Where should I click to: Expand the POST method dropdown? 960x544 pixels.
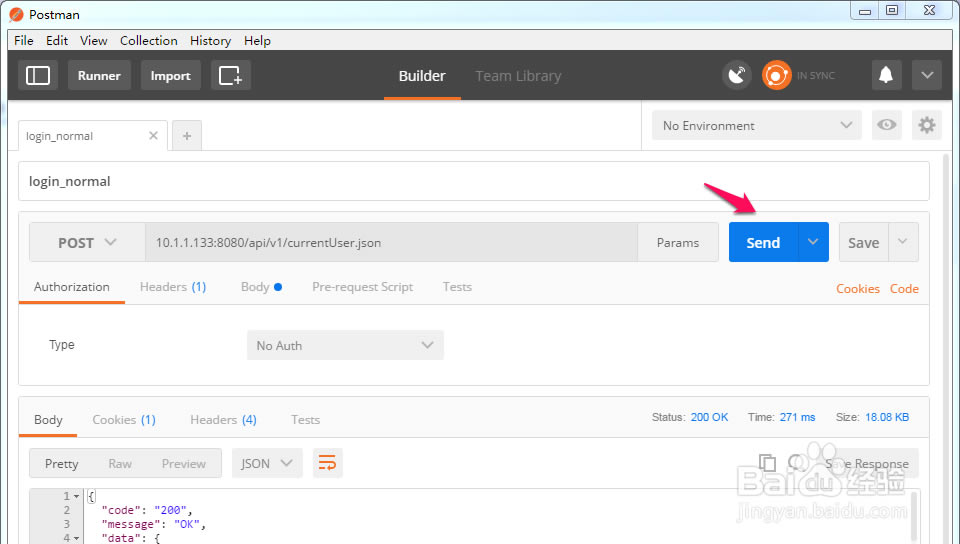pos(87,242)
